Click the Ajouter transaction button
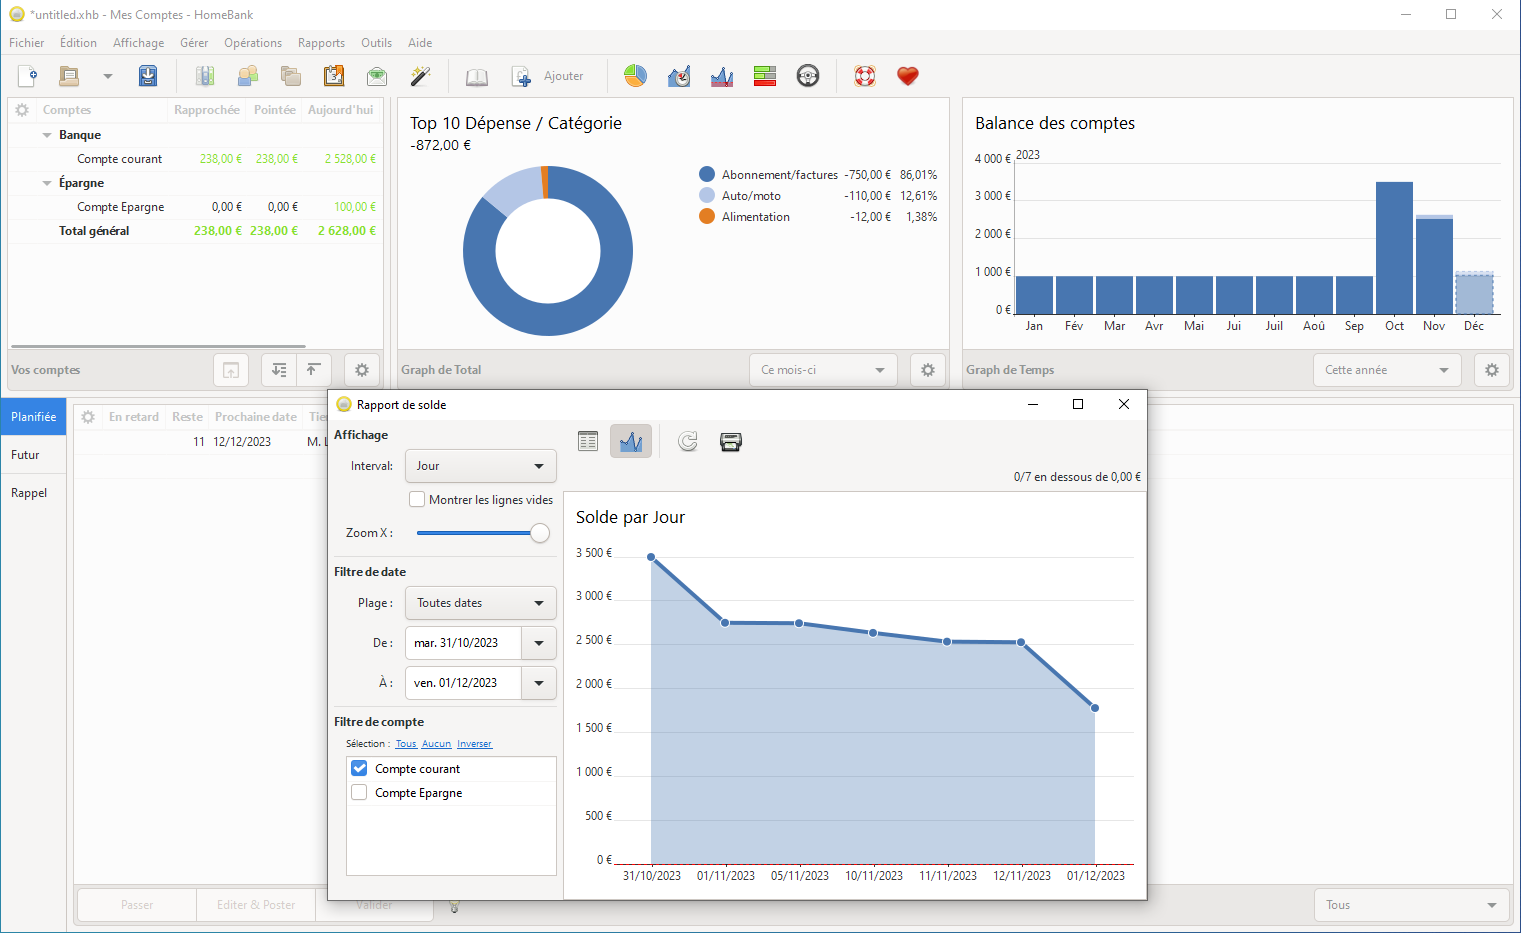Image resolution: width=1521 pixels, height=933 pixels. click(548, 76)
